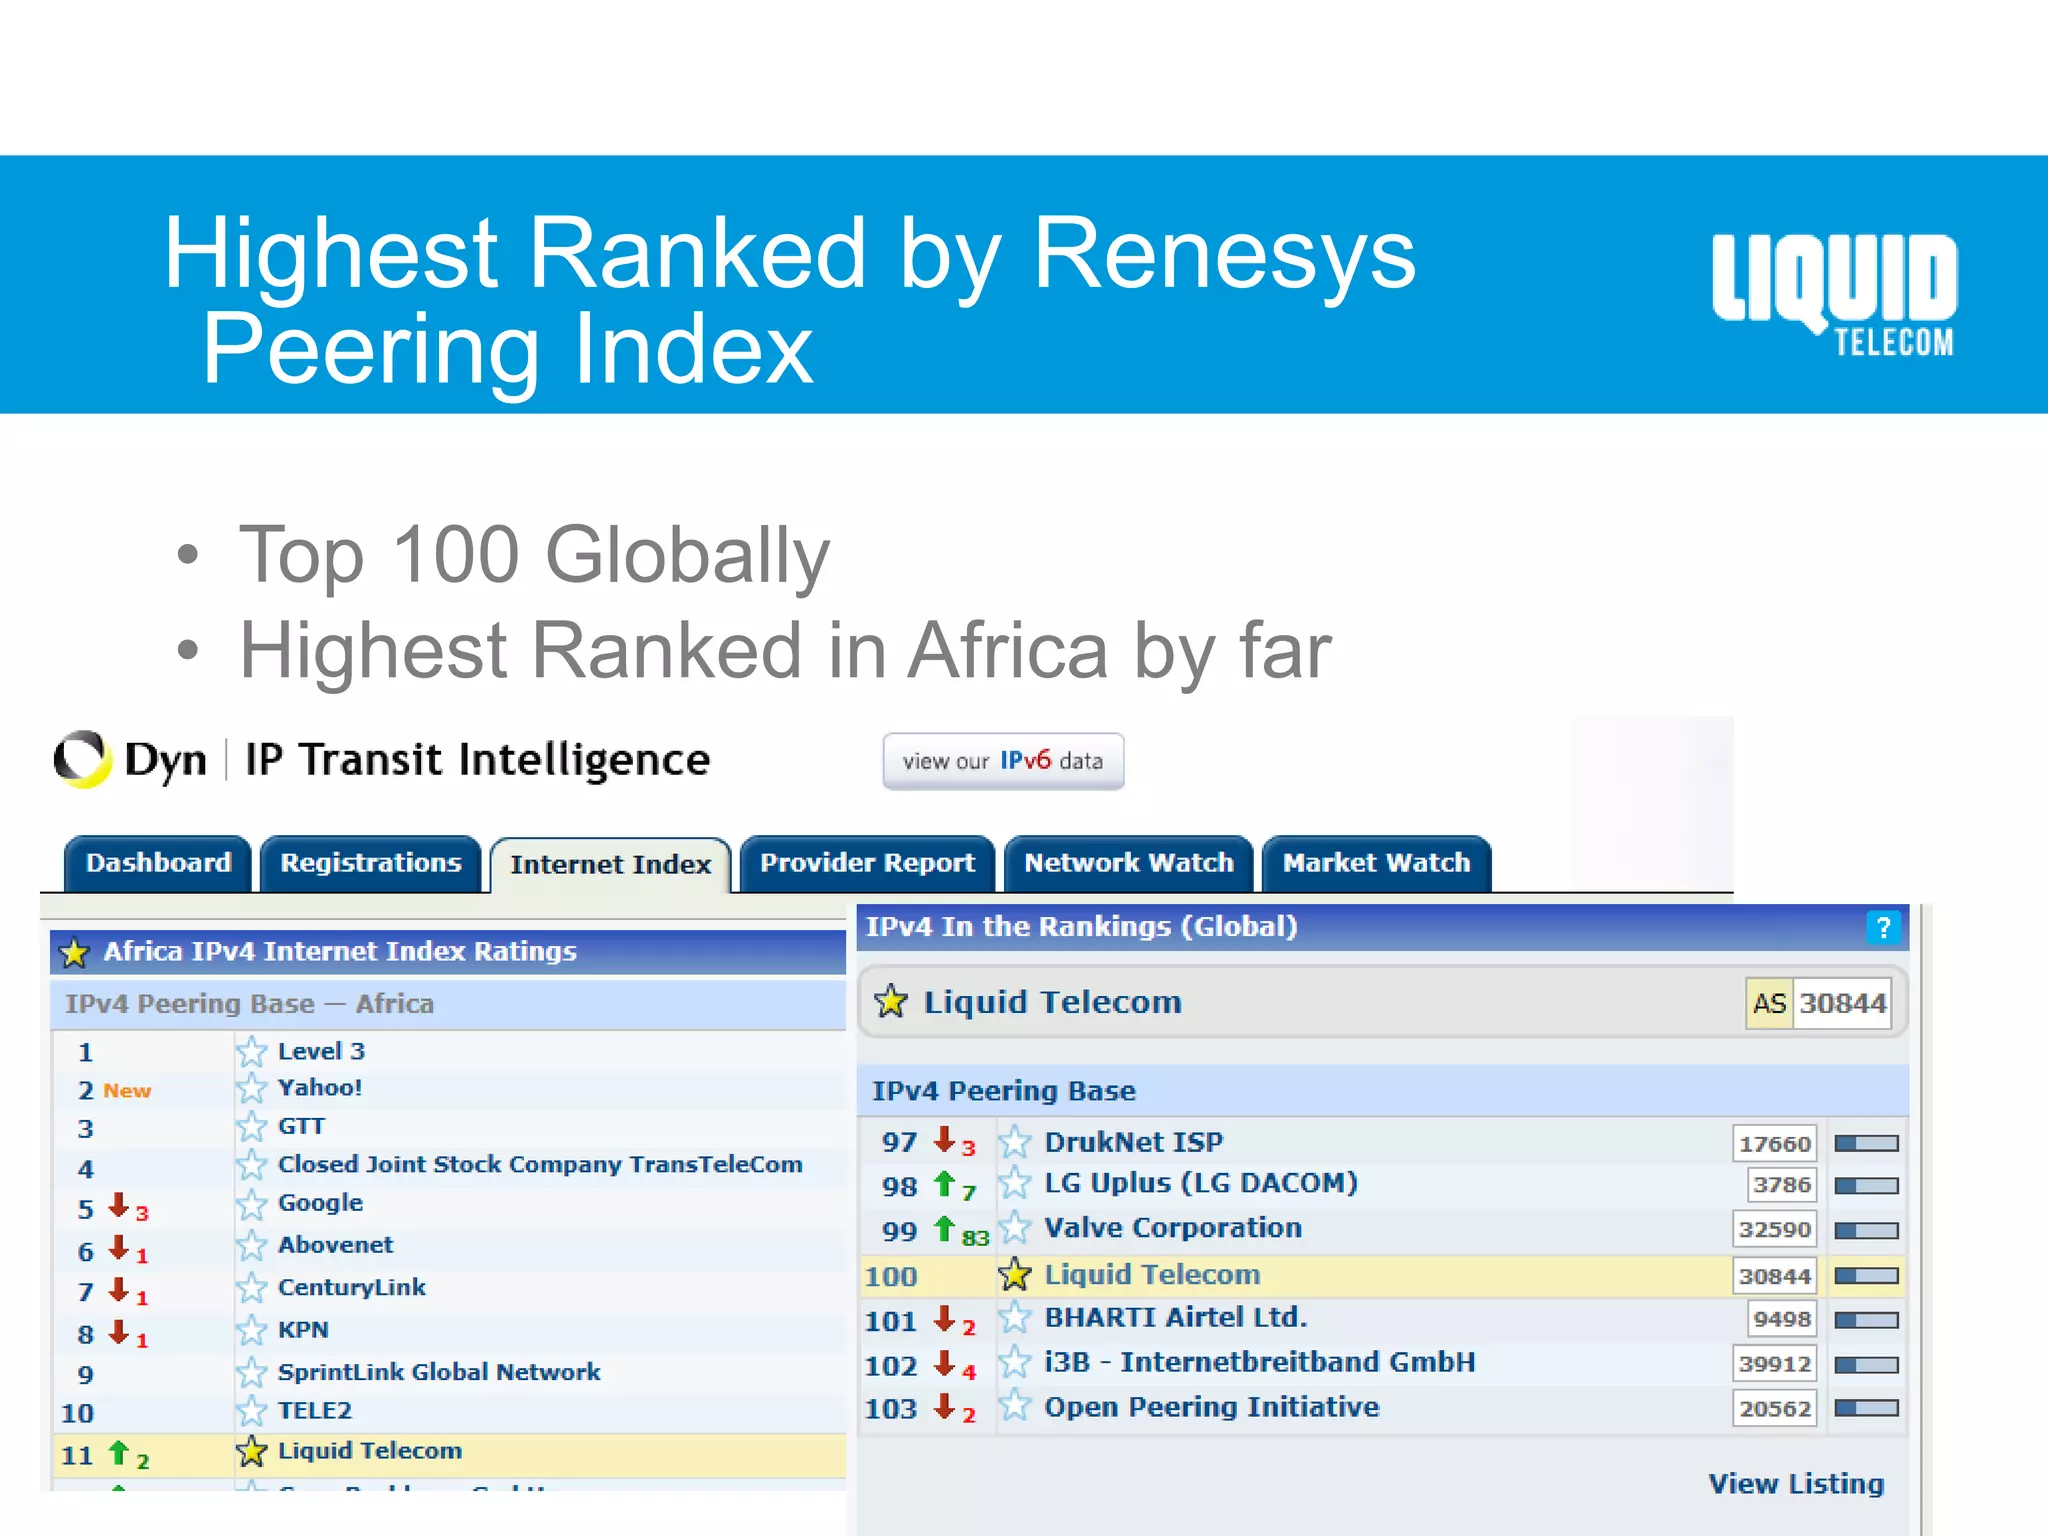2048x1536 pixels.
Task: Open CenturyLink provider link
Action: coord(352,1288)
